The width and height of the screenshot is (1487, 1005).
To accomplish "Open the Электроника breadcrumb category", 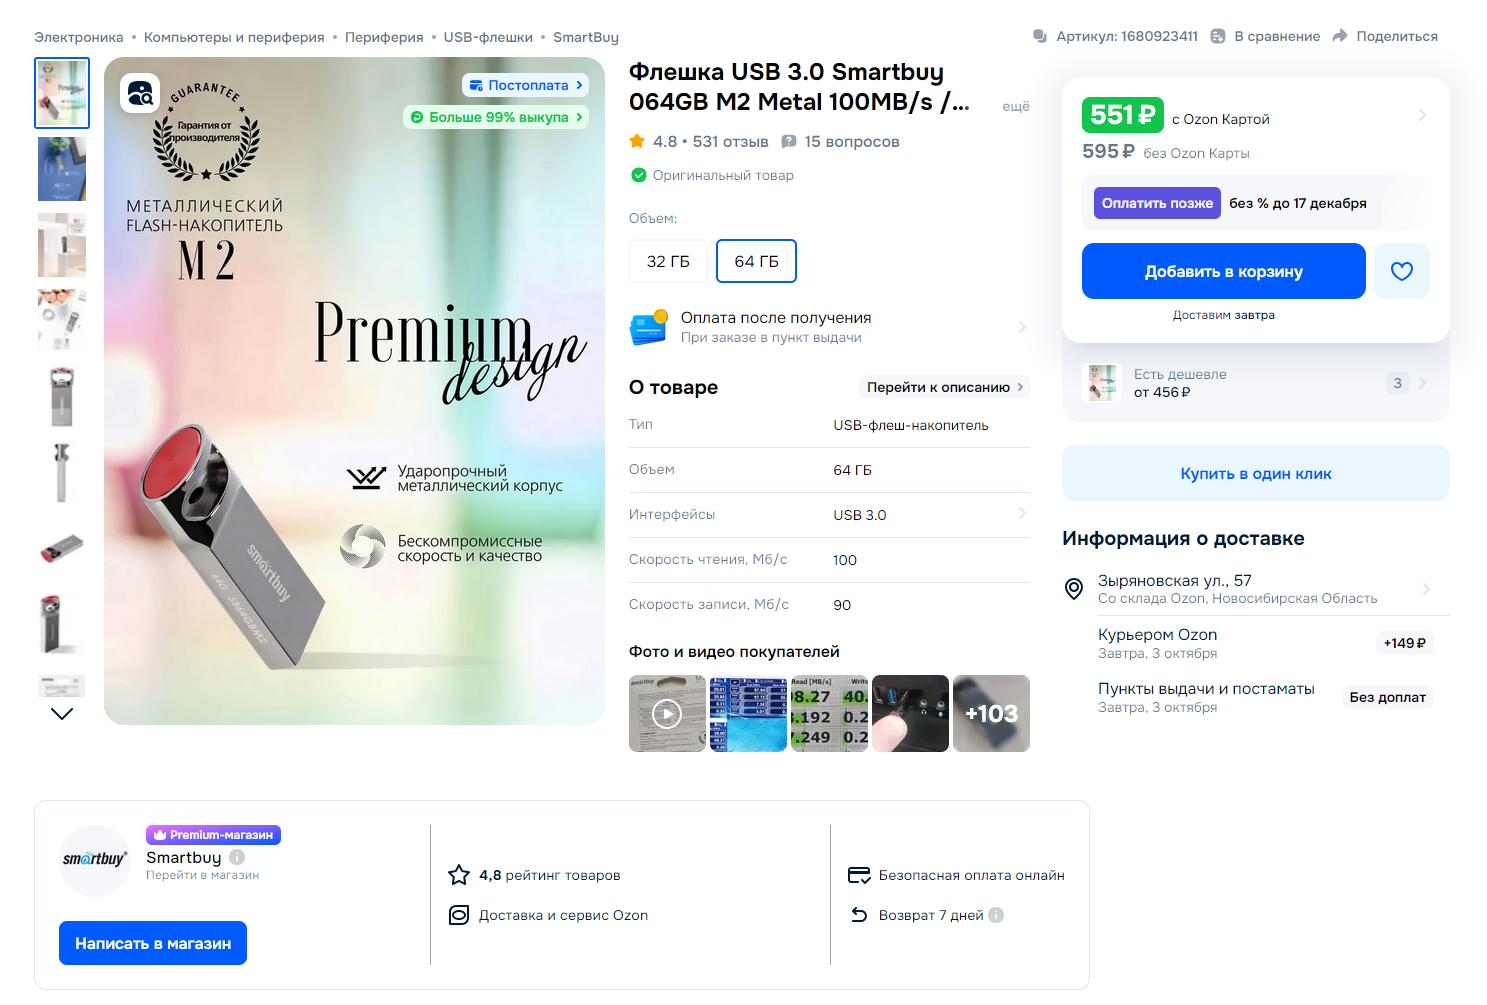I will coord(79,37).
